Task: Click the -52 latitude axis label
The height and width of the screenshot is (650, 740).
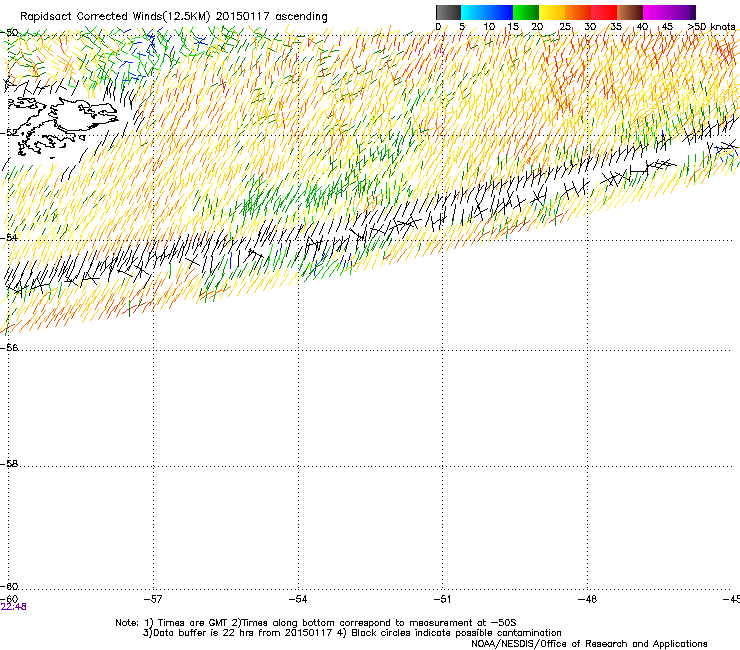Action: pos(9,133)
